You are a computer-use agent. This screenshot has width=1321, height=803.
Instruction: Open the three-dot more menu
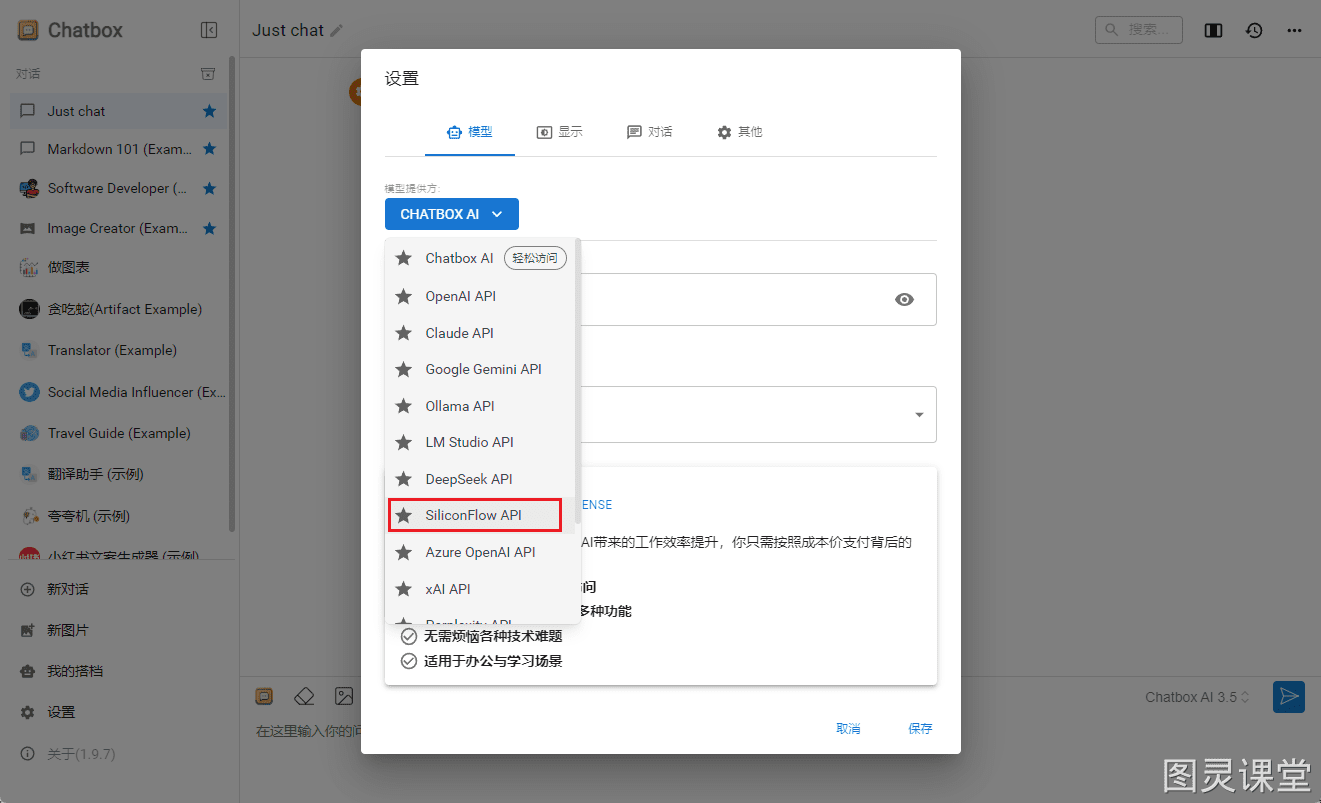point(1294,30)
